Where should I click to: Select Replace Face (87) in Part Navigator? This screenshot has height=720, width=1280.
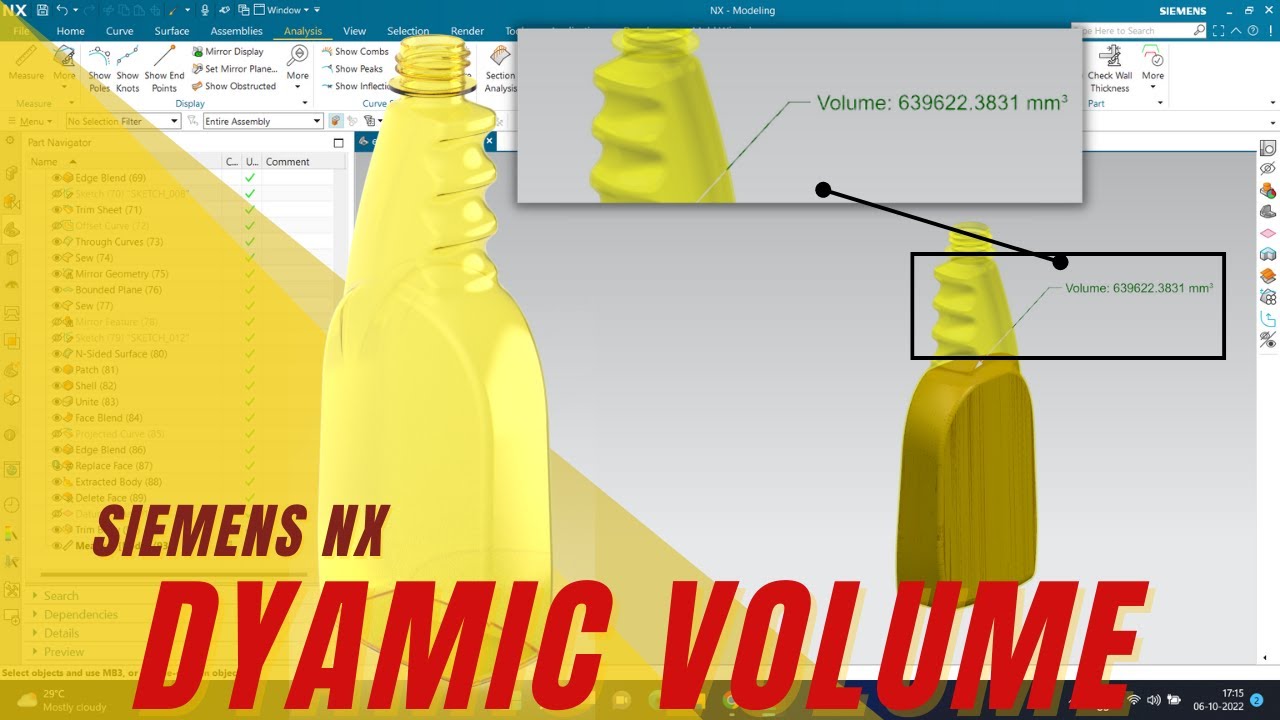(114, 466)
